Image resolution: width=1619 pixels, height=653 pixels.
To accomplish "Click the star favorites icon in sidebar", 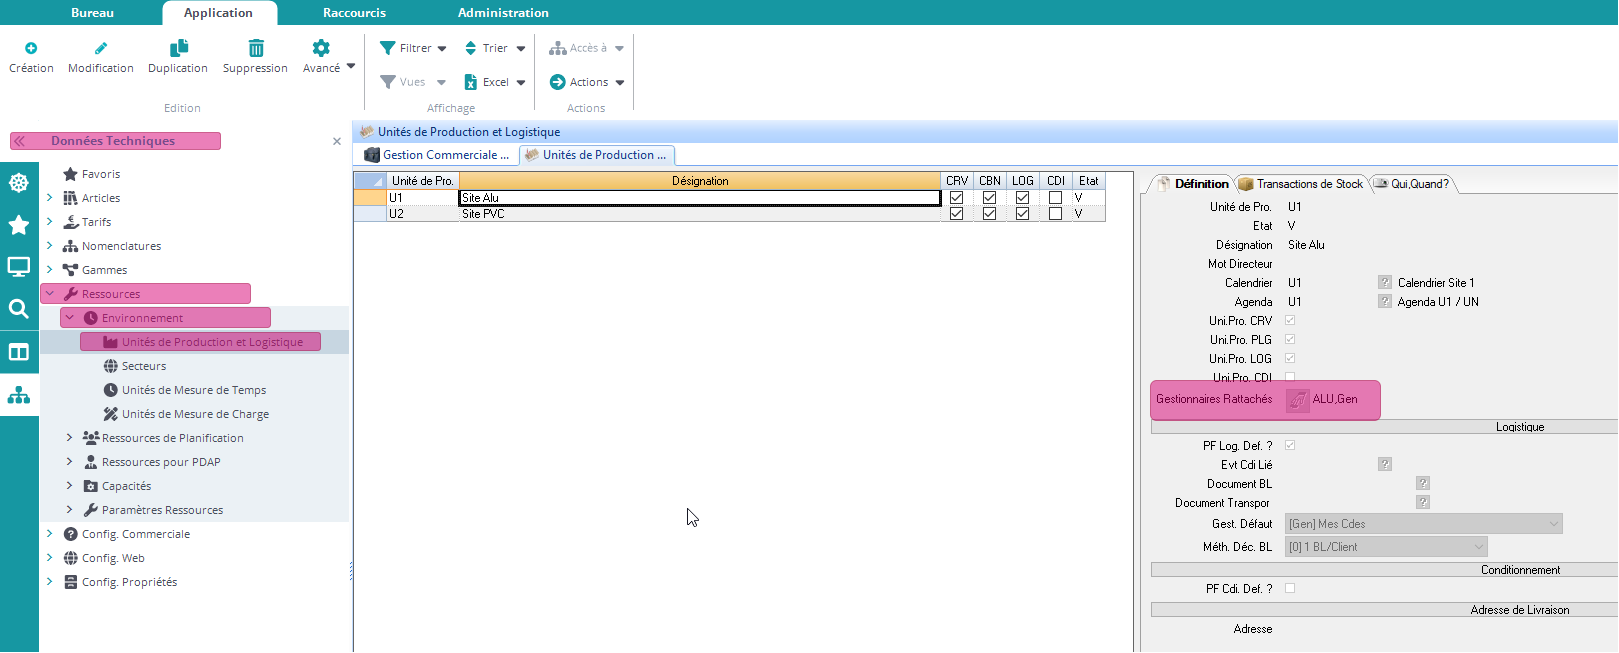I will click(18, 225).
